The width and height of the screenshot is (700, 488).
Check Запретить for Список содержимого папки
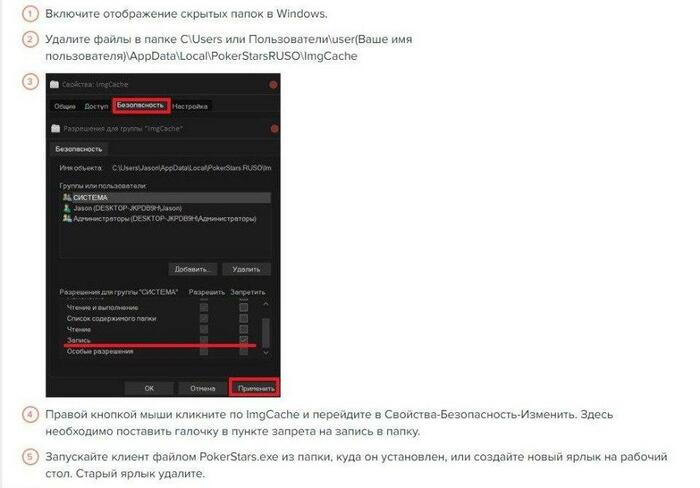243,318
